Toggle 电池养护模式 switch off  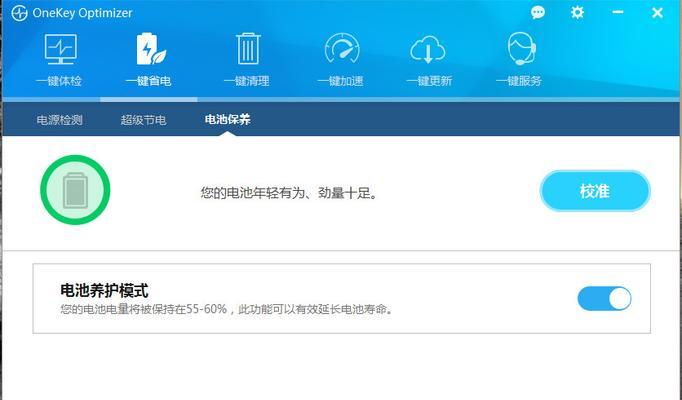click(x=604, y=299)
